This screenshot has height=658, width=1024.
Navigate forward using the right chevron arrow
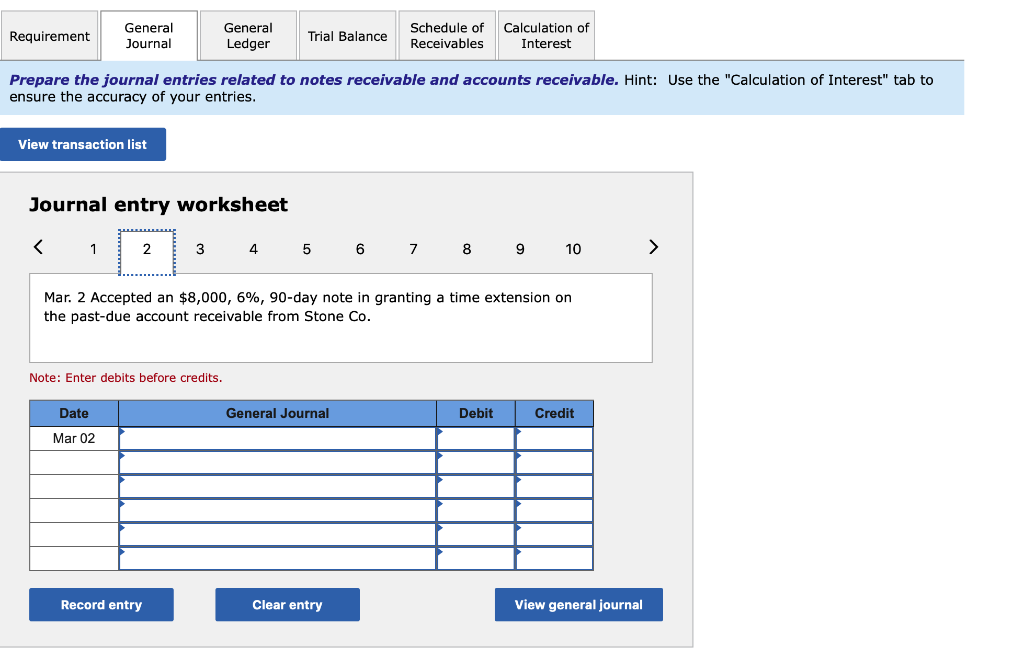[653, 247]
